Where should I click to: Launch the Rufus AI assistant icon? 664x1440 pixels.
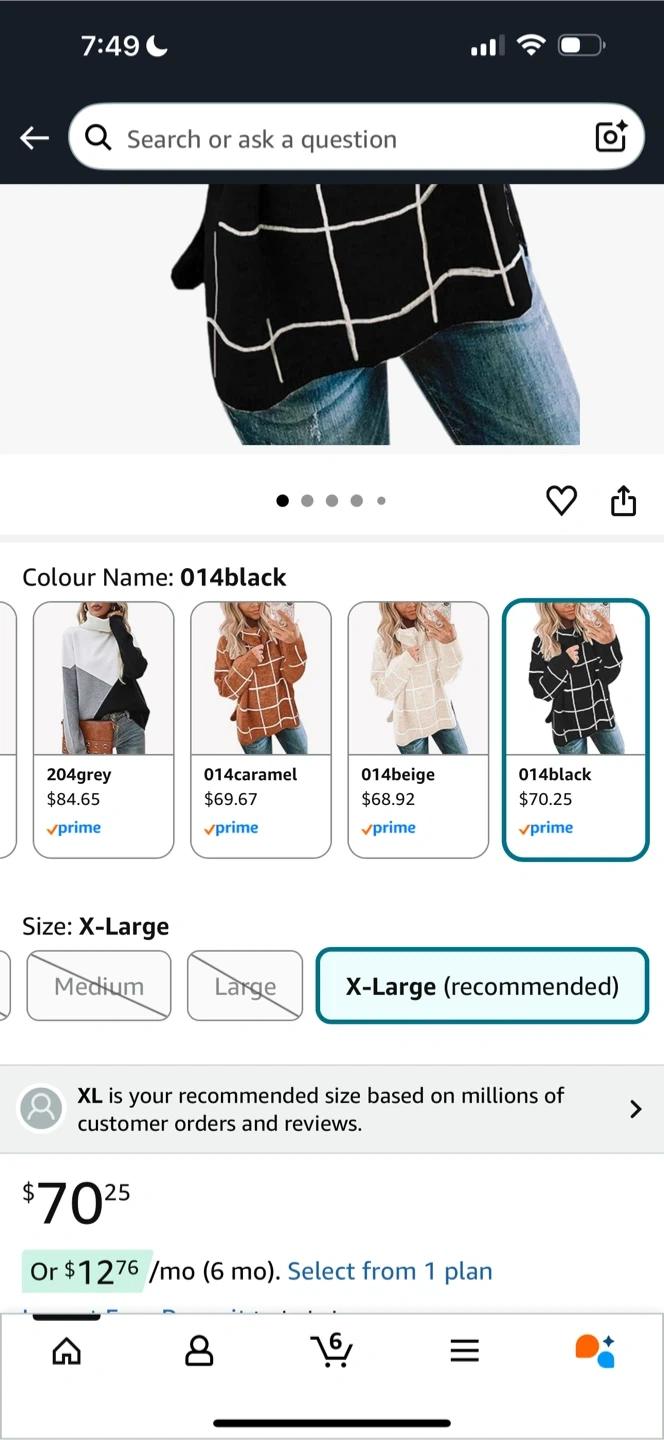point(595,1350)
